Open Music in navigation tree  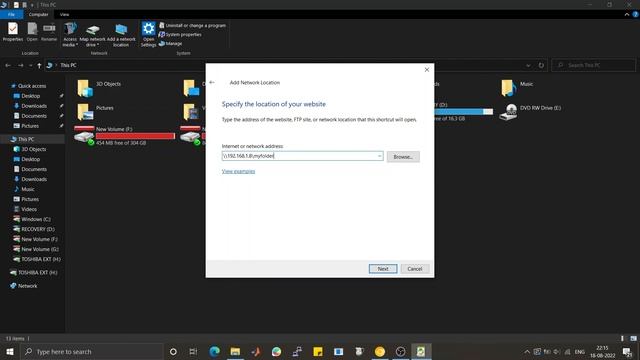[28, 189]
